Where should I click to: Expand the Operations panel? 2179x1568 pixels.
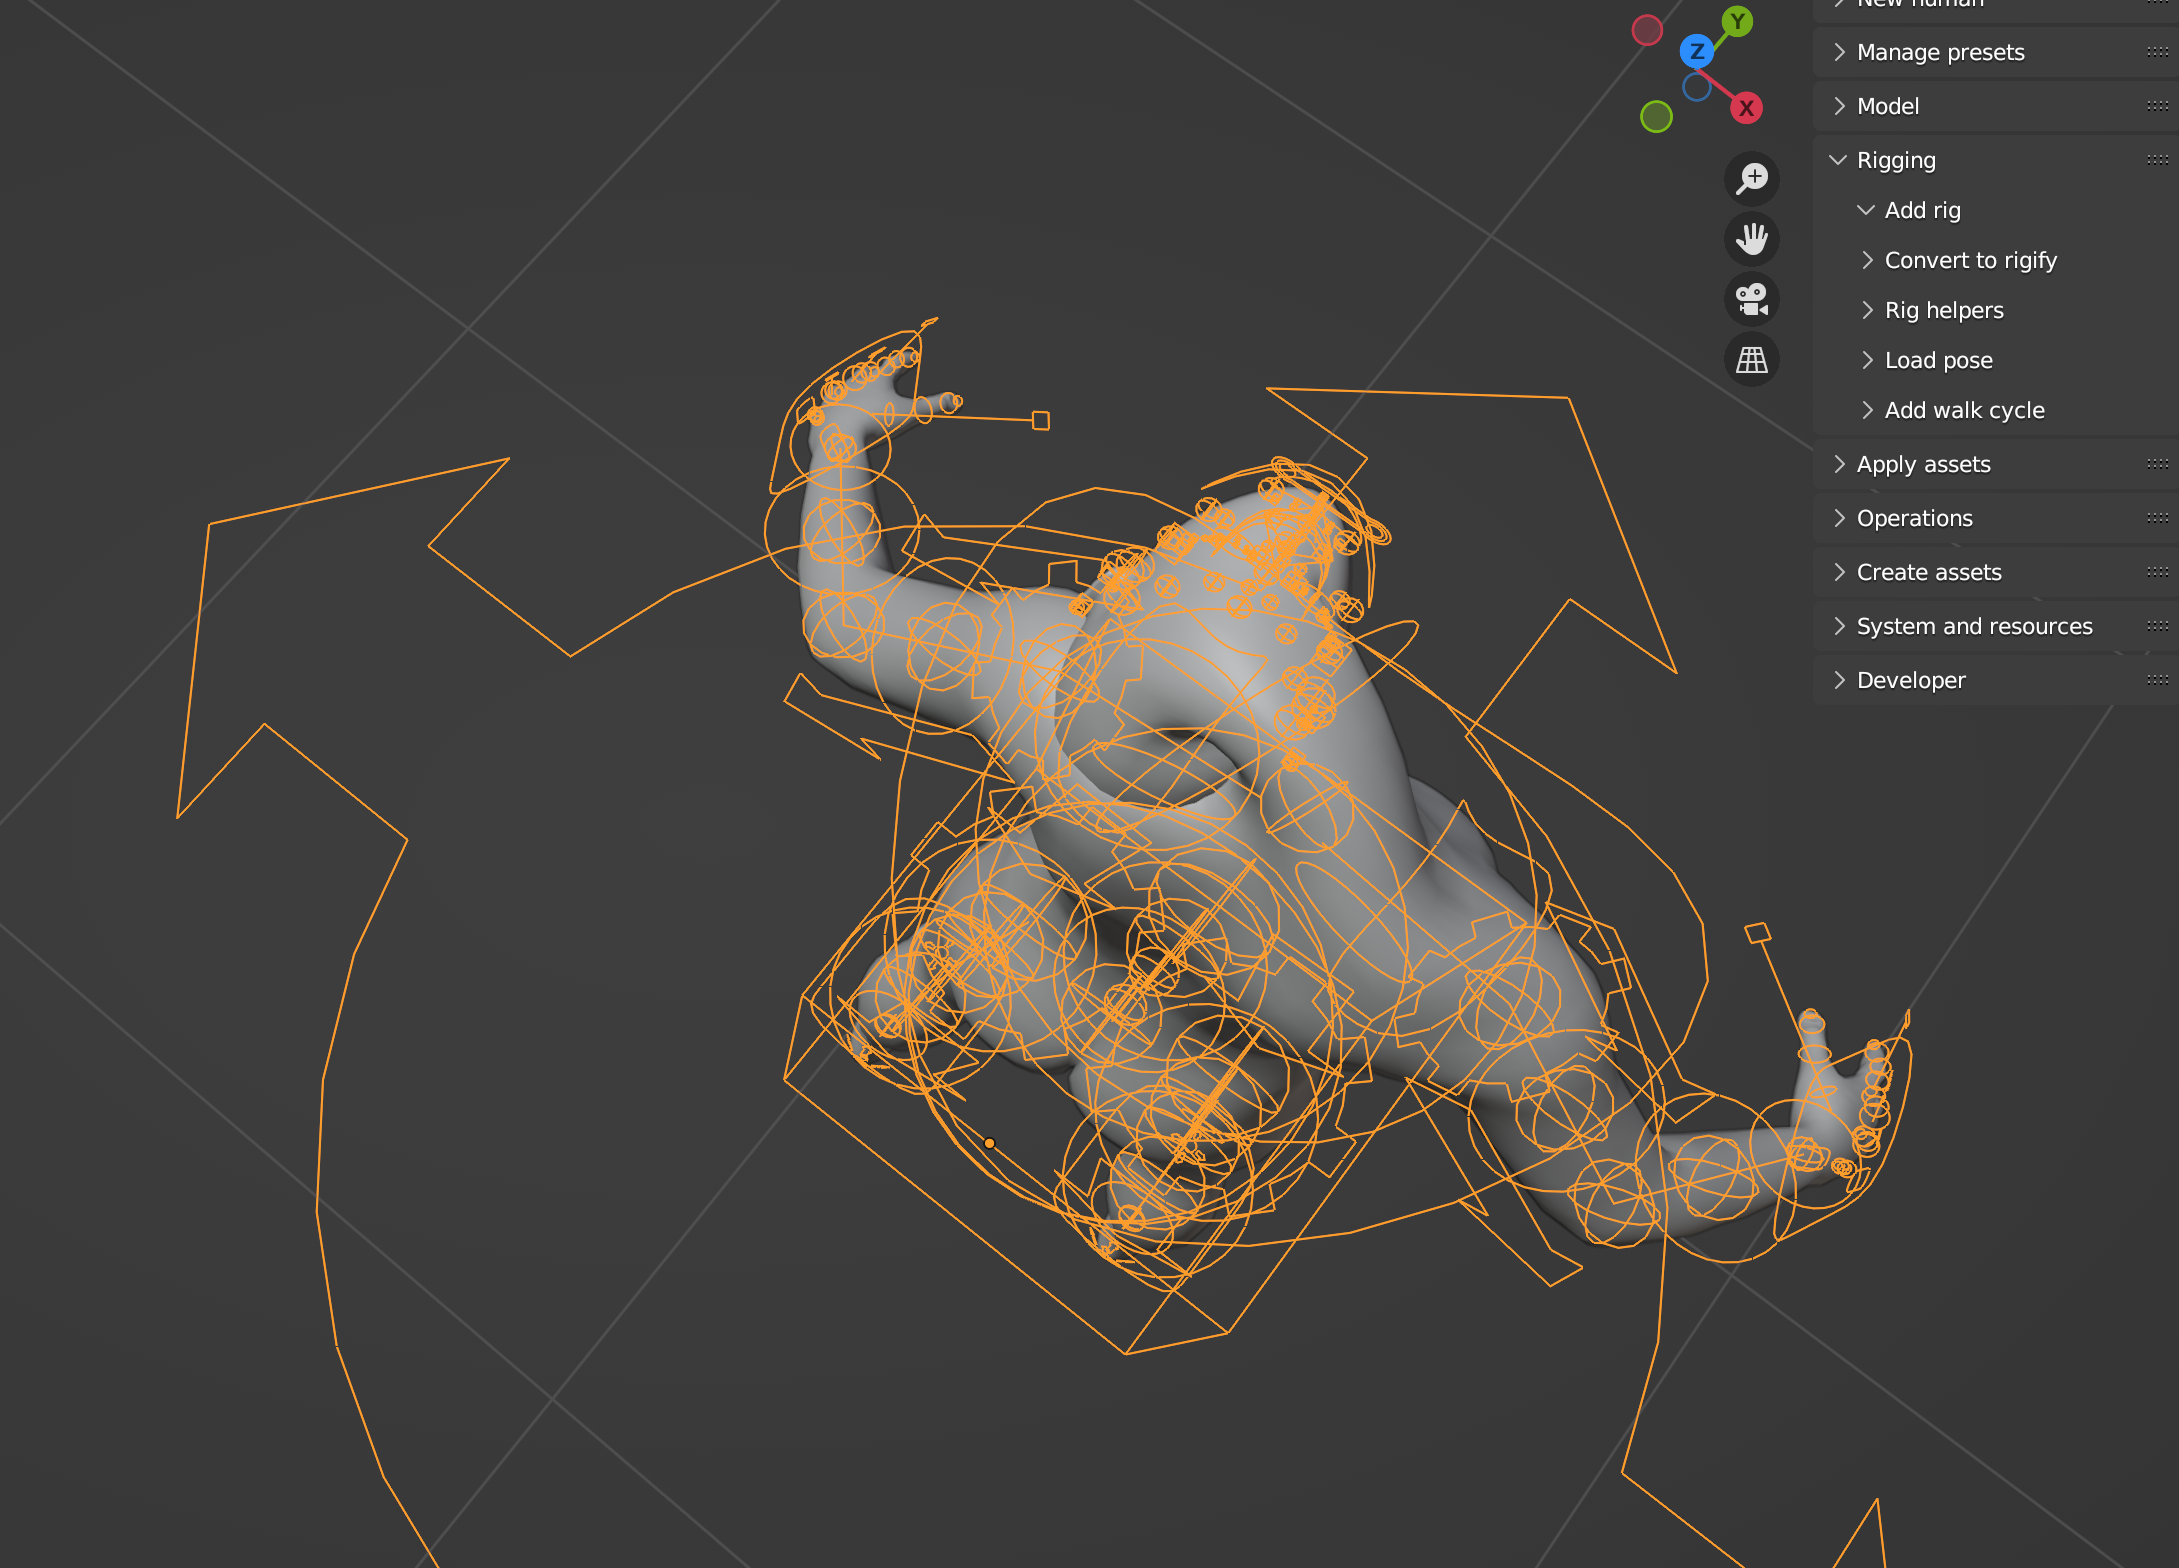[1913, 518]
